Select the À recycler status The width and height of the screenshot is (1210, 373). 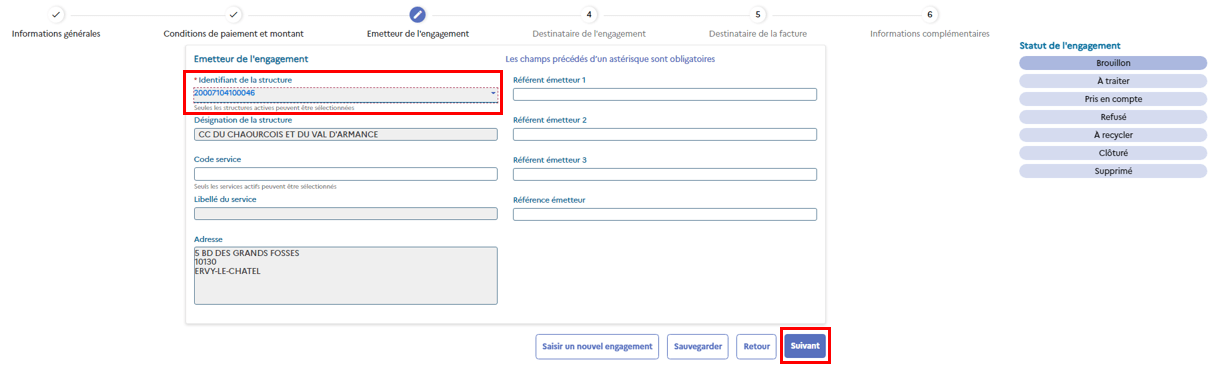1113,135
